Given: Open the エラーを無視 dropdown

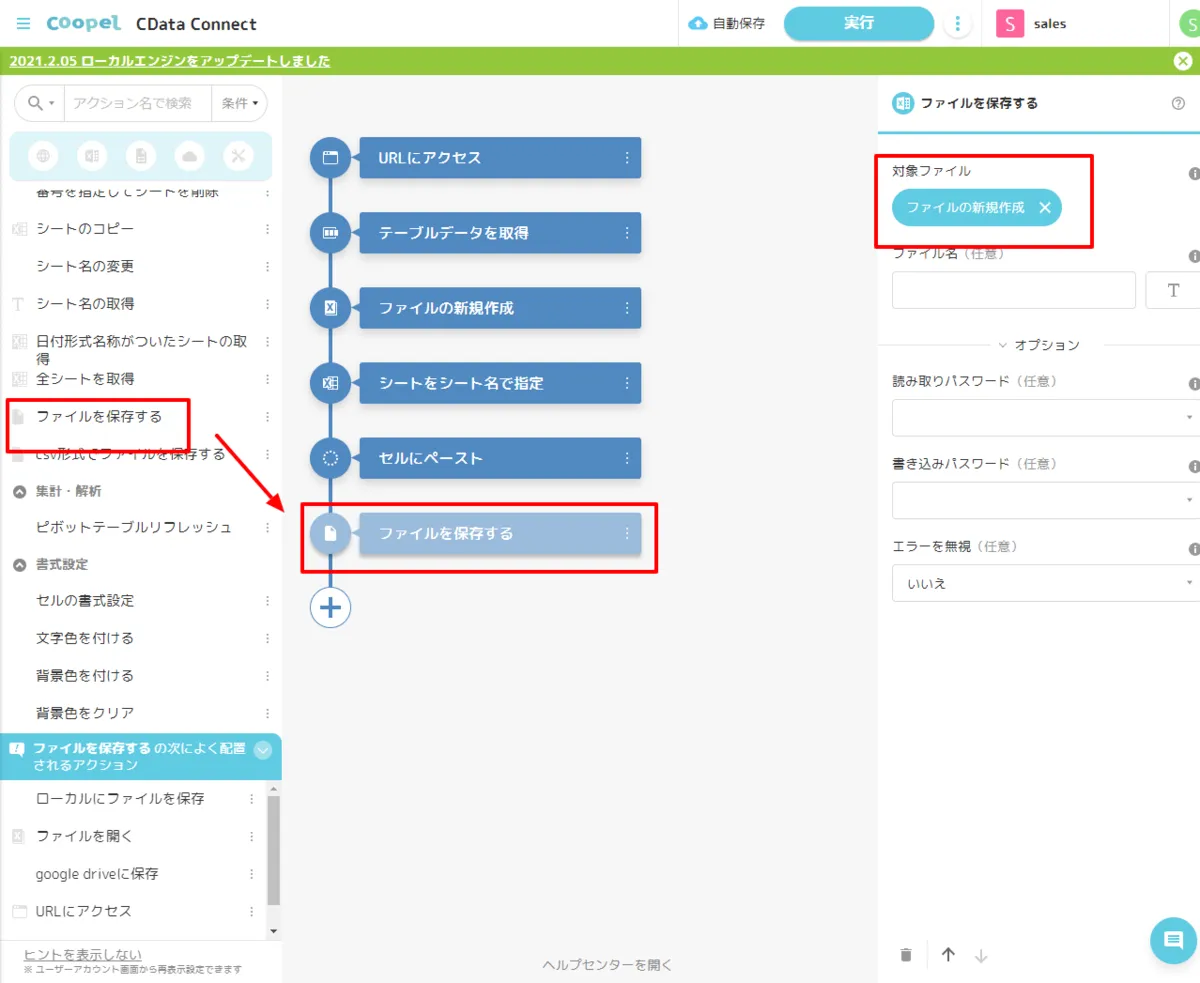Looking at the screenshot, I should tap(1044, 583).
